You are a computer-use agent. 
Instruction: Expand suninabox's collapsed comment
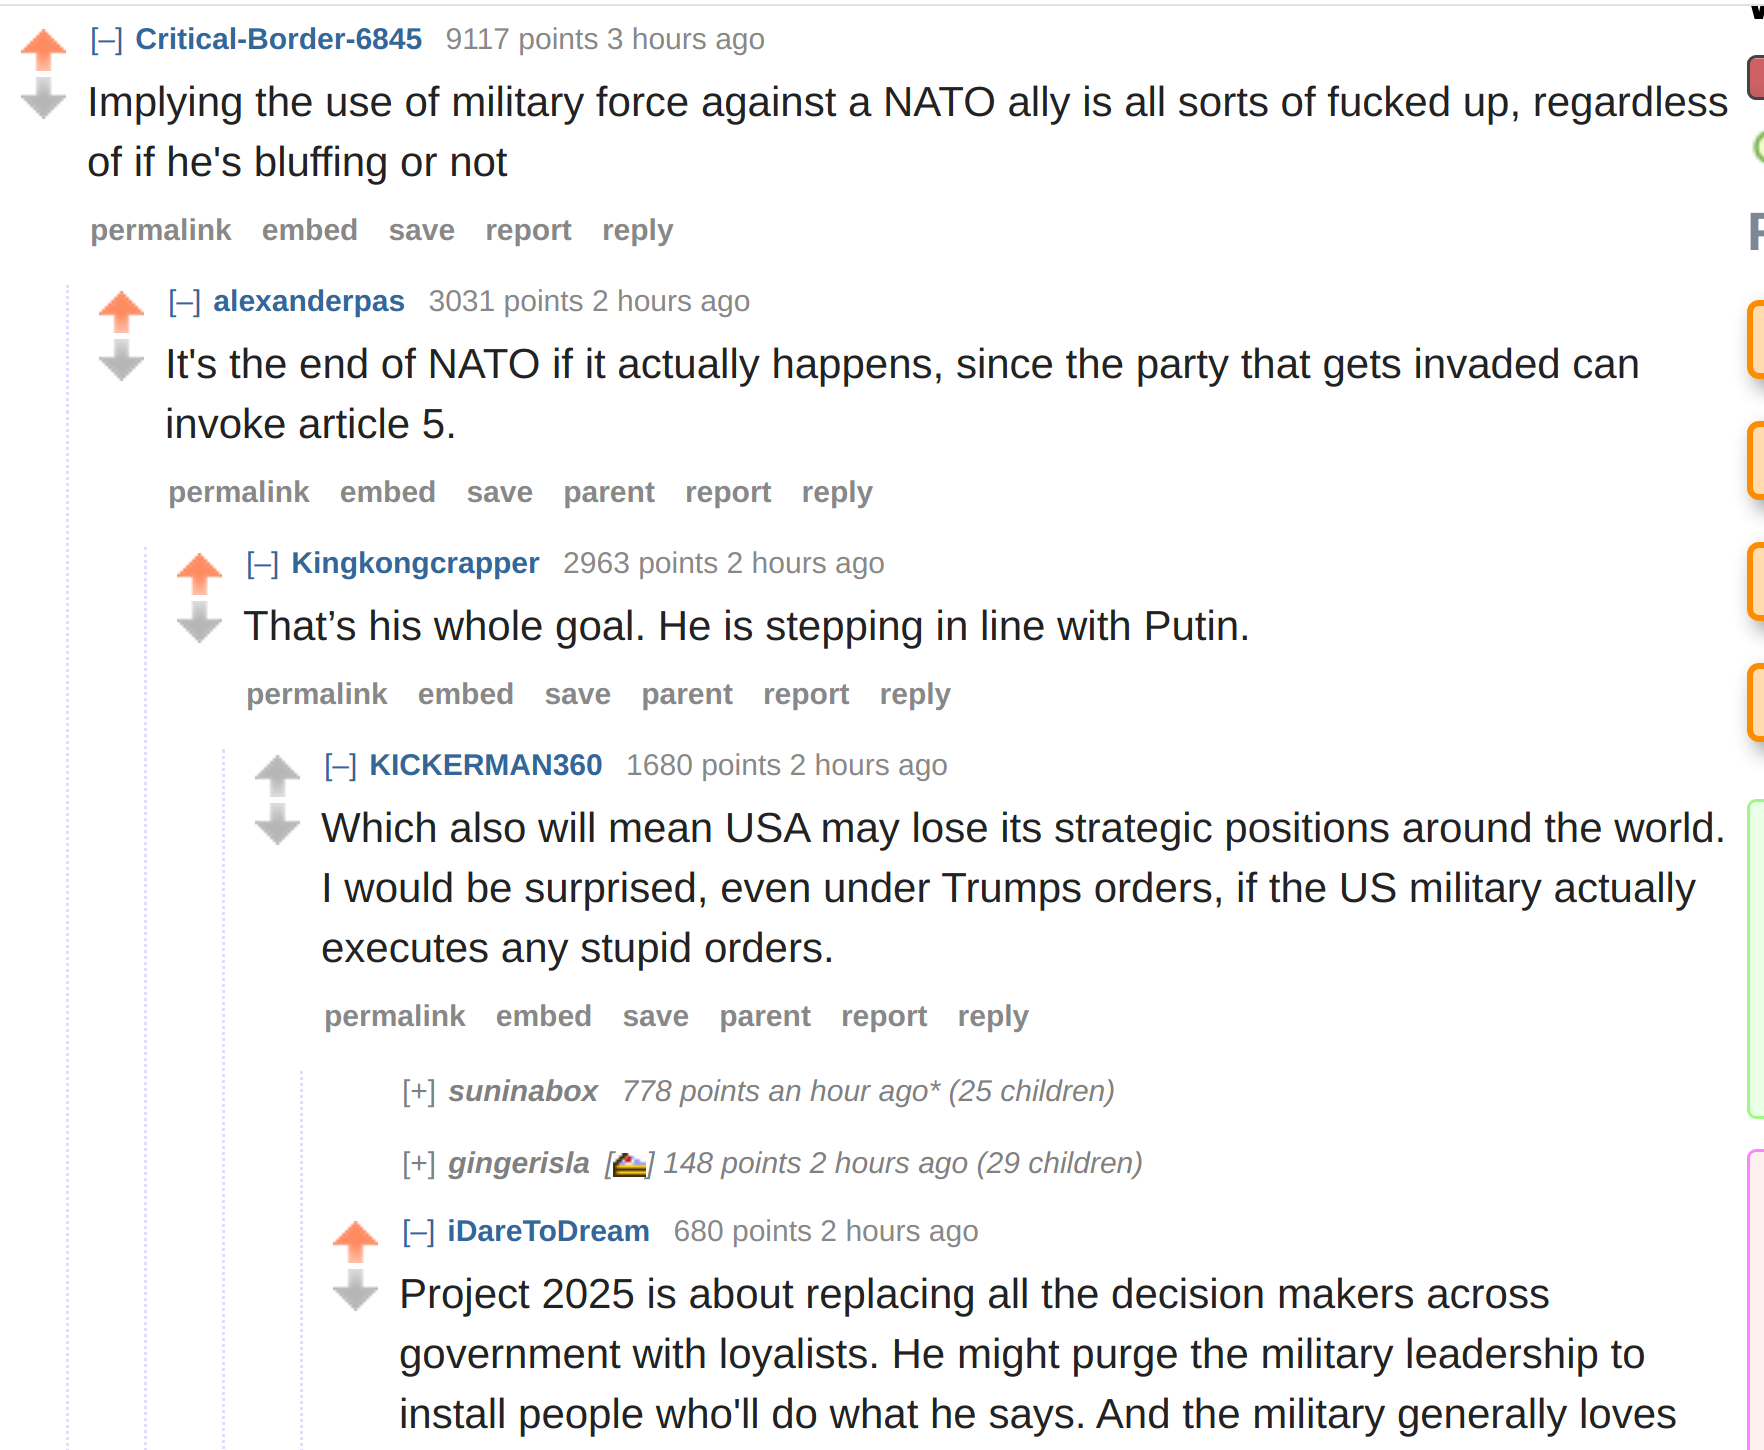point(418,1091)
